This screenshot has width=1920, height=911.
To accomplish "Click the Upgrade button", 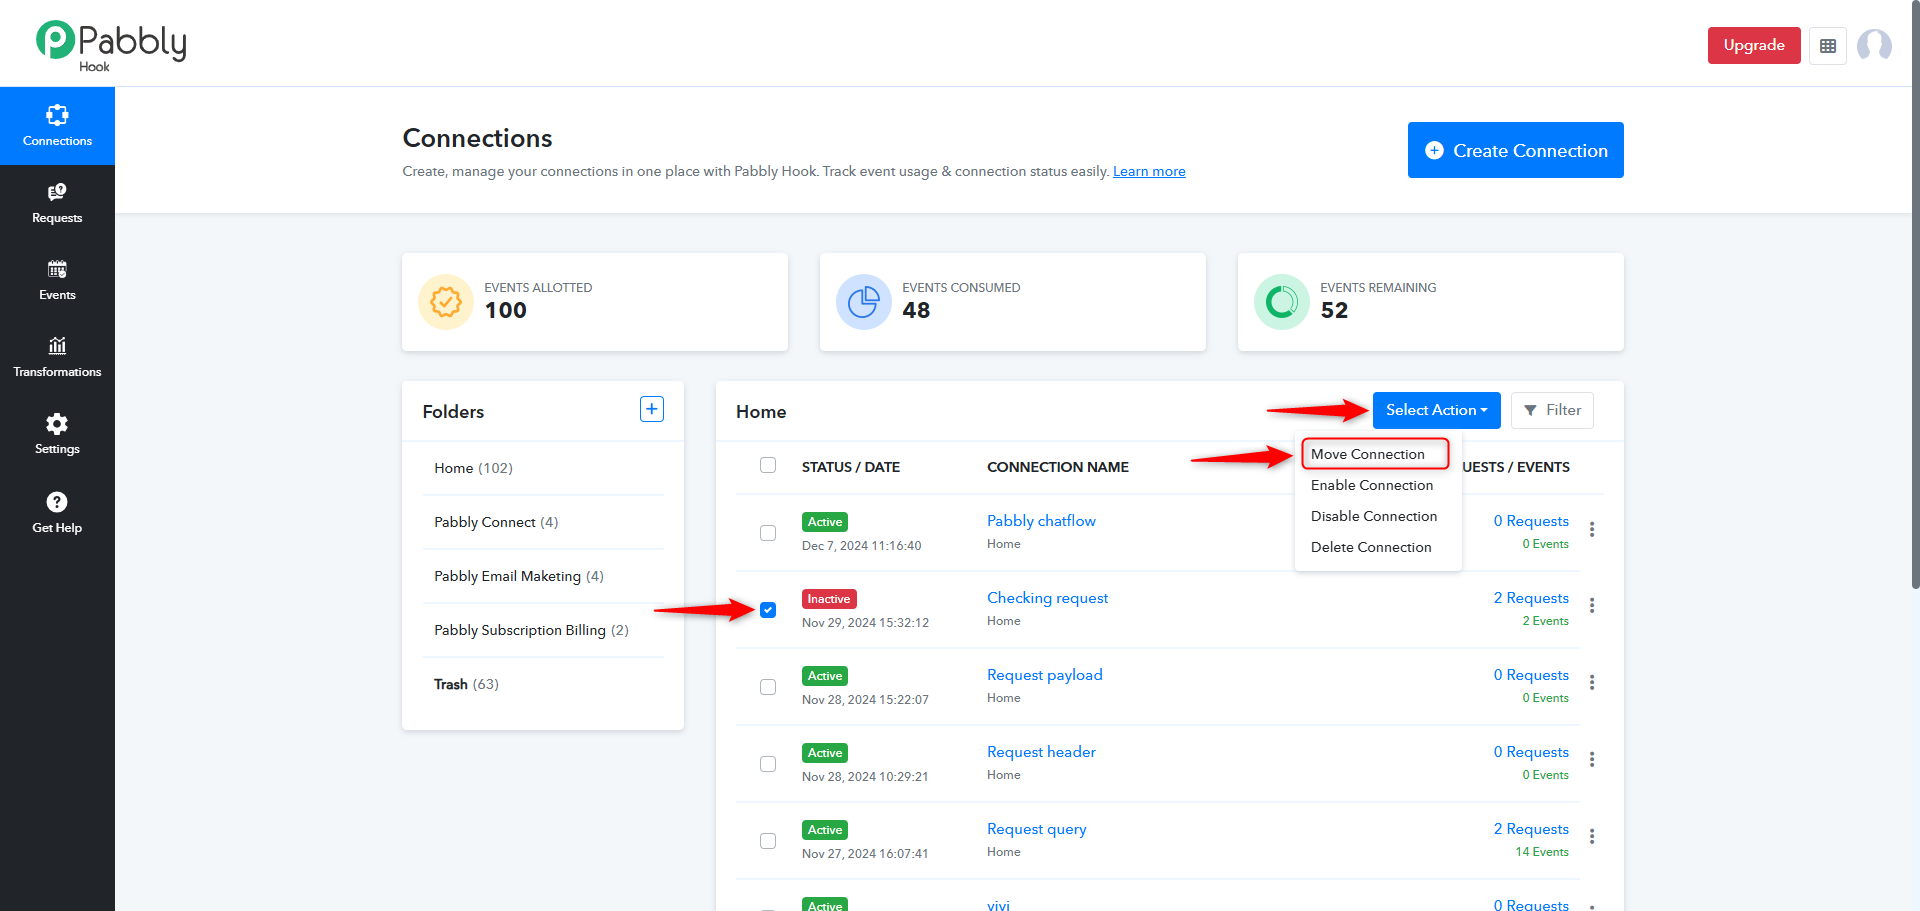I will pyautogui.click(x=1754, y=46).
